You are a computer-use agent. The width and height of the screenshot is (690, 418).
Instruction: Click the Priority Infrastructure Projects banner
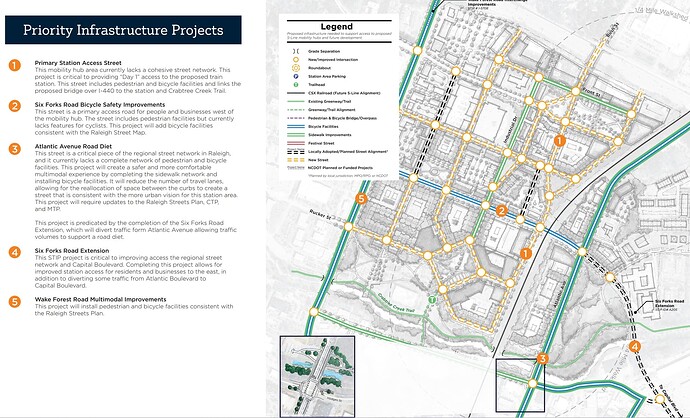tap(123, 30)
